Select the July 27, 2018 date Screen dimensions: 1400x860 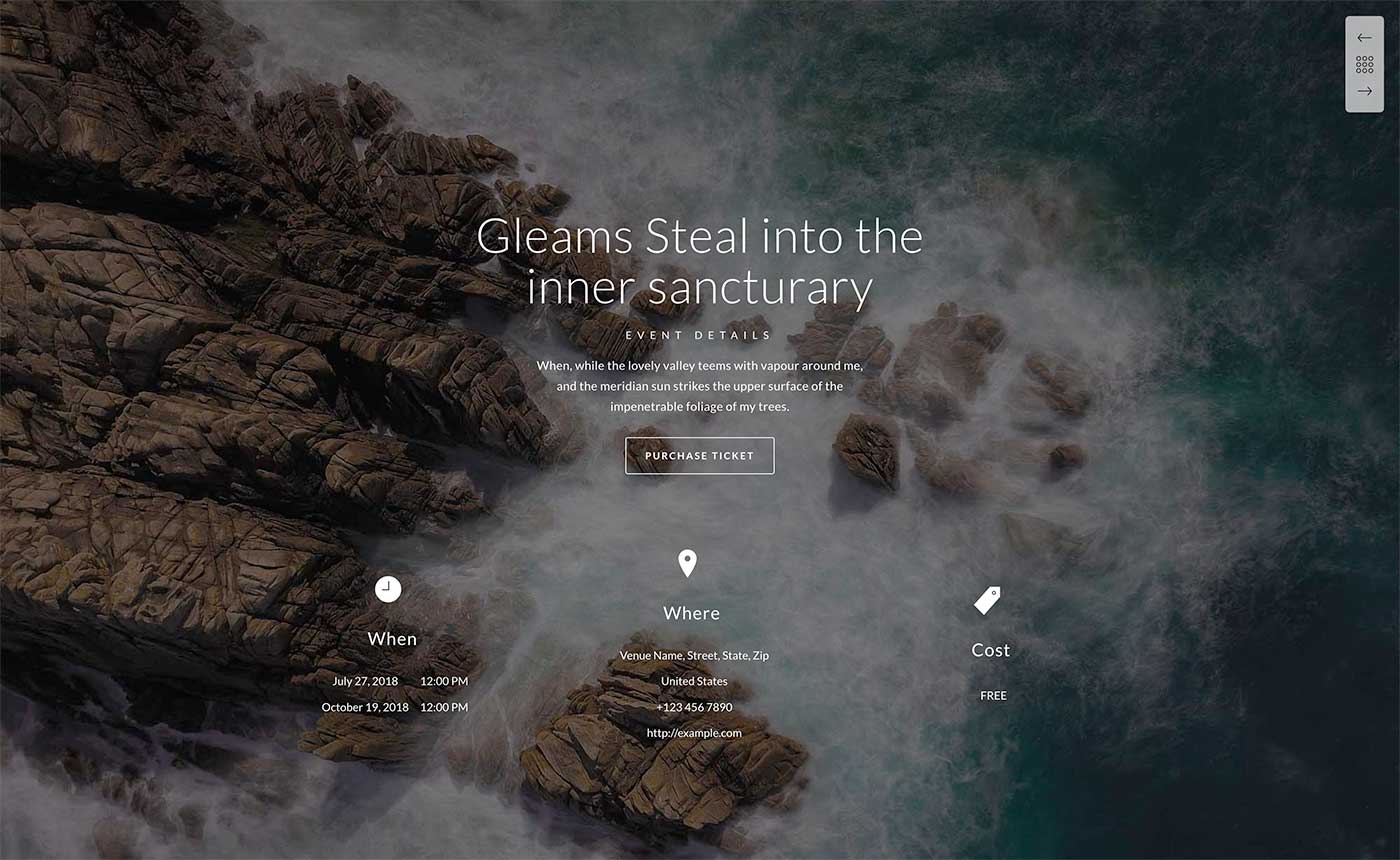pyautogui.click(x=365, y=681)
